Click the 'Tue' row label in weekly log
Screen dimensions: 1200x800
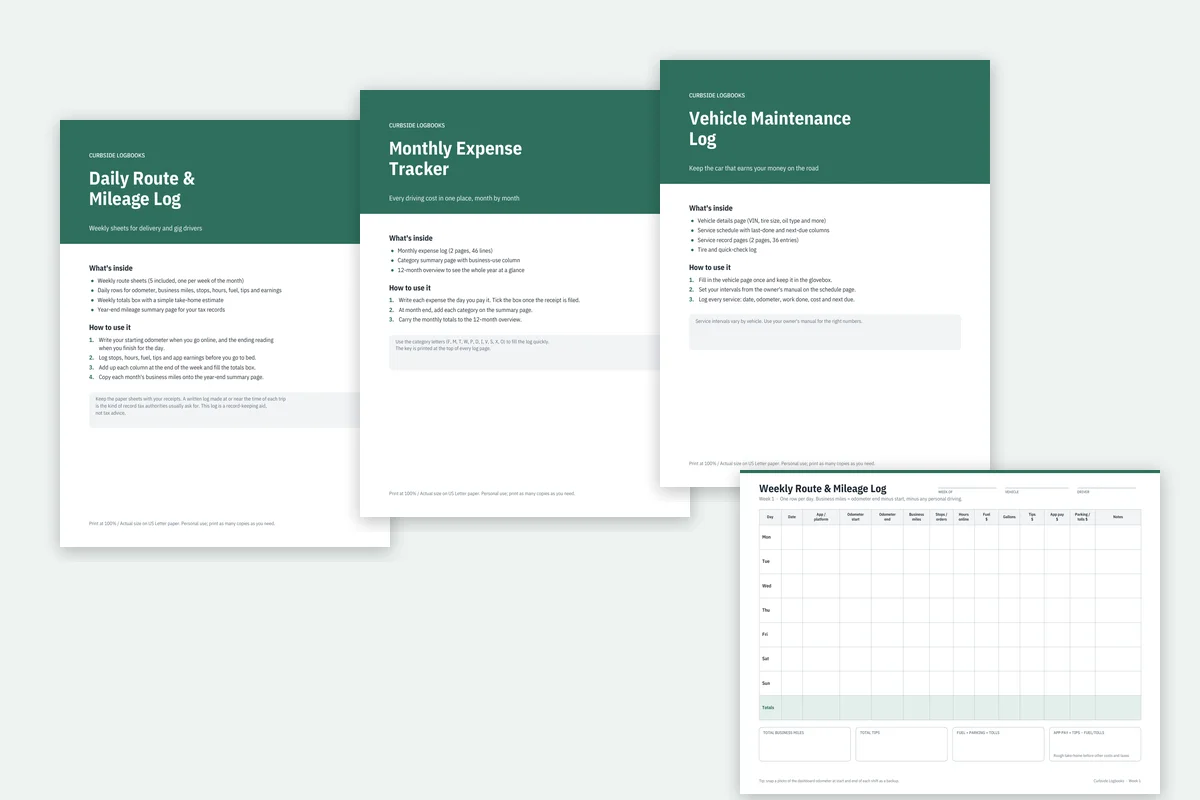[766, 561]
